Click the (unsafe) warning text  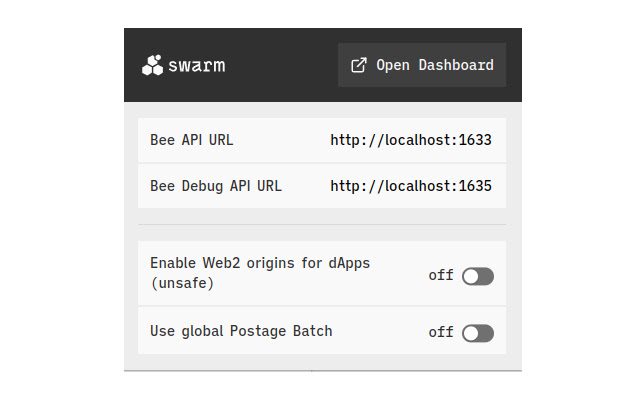point(182,283)
